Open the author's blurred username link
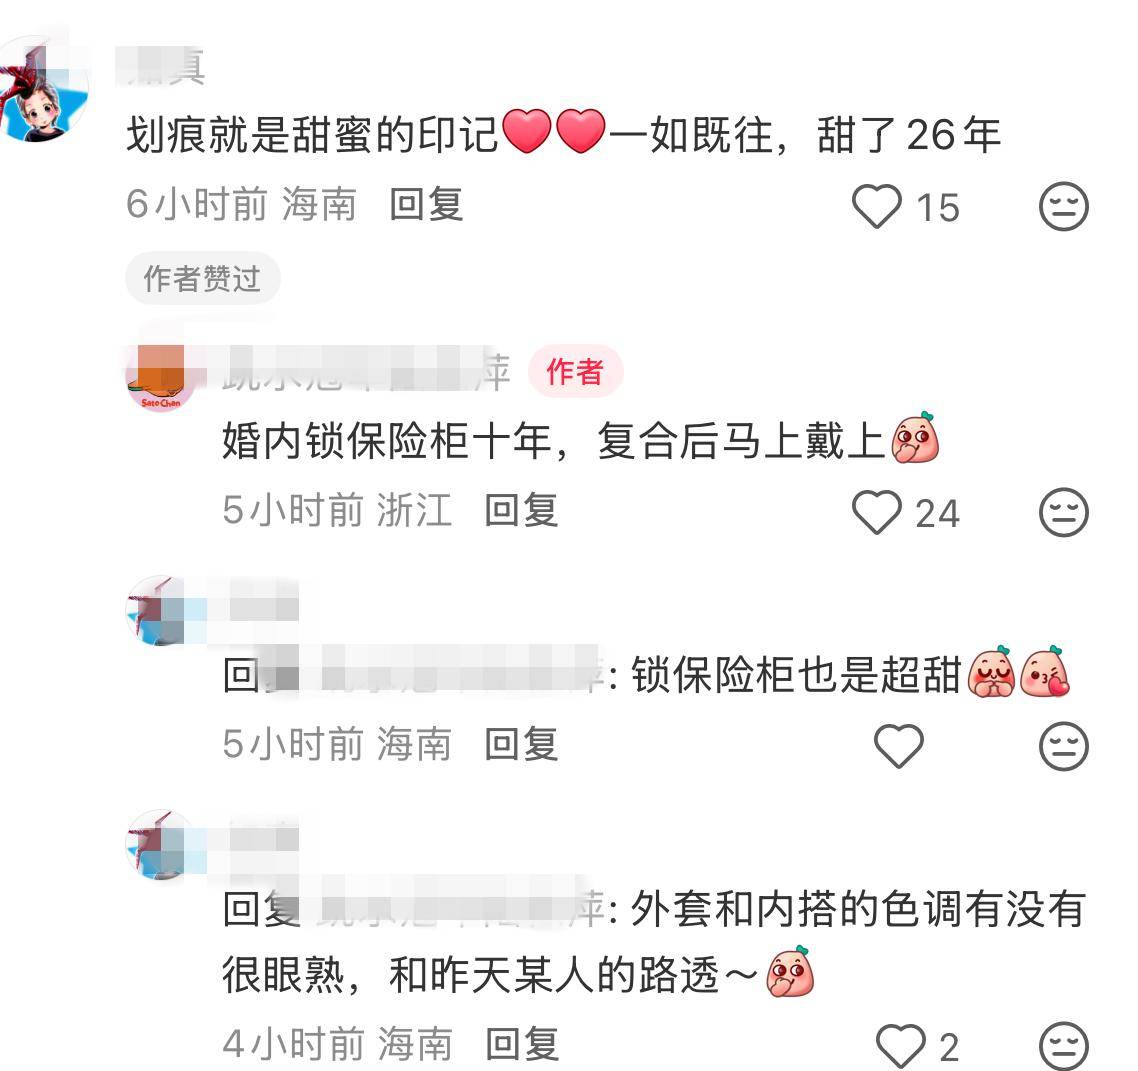The image size is (1138, 1071). (x=366, y=373)
